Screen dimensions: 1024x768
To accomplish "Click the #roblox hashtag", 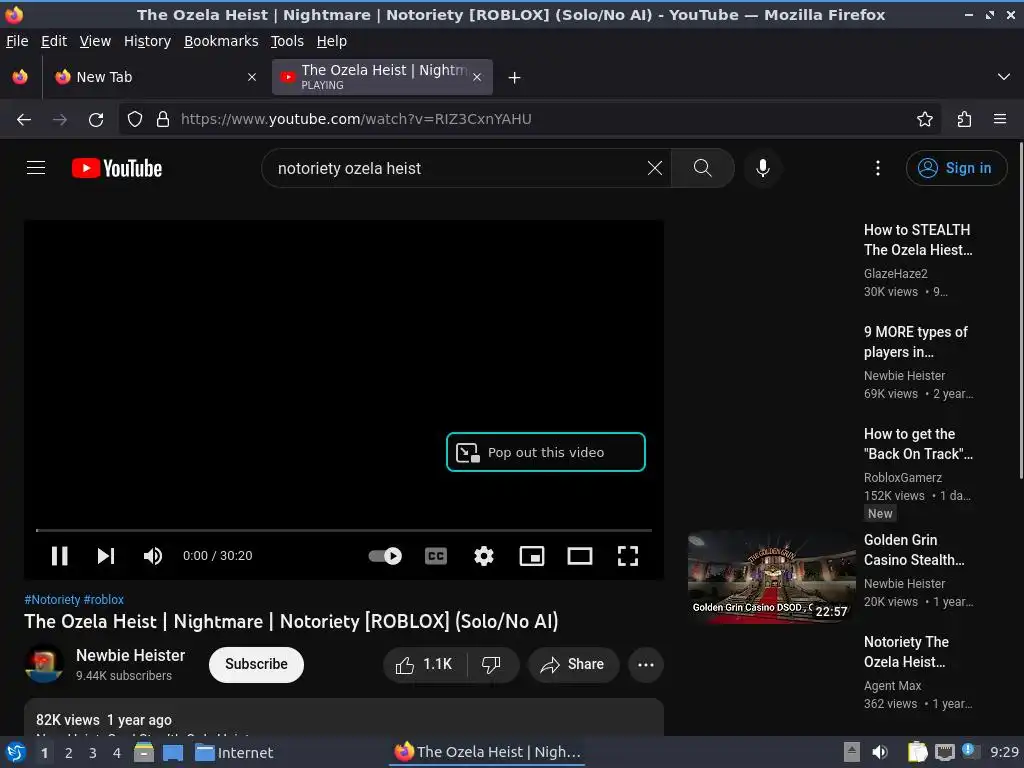I will (x=104, y=600).
